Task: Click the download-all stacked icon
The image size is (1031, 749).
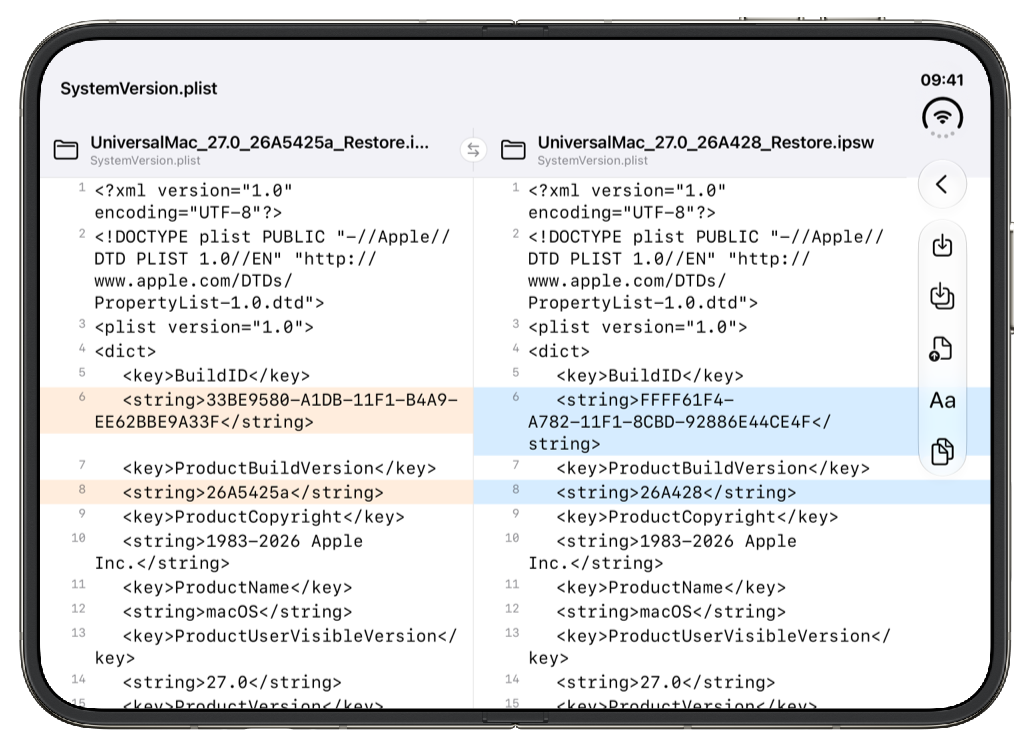Action: [942, 297]
